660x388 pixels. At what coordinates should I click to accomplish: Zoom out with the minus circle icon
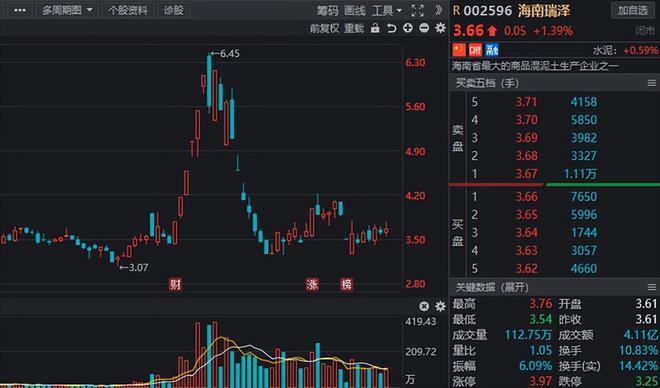pyautogui.click(x=424, y=28)
